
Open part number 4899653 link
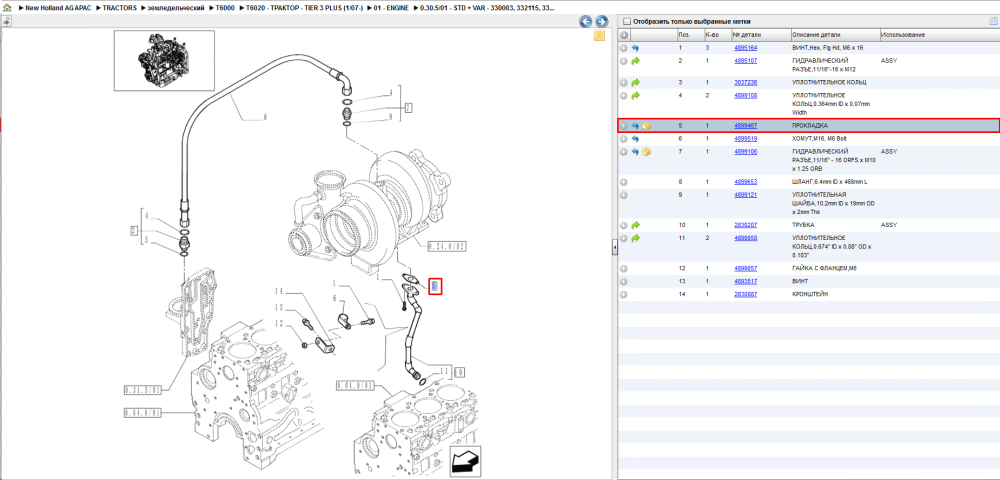[746, 182]
